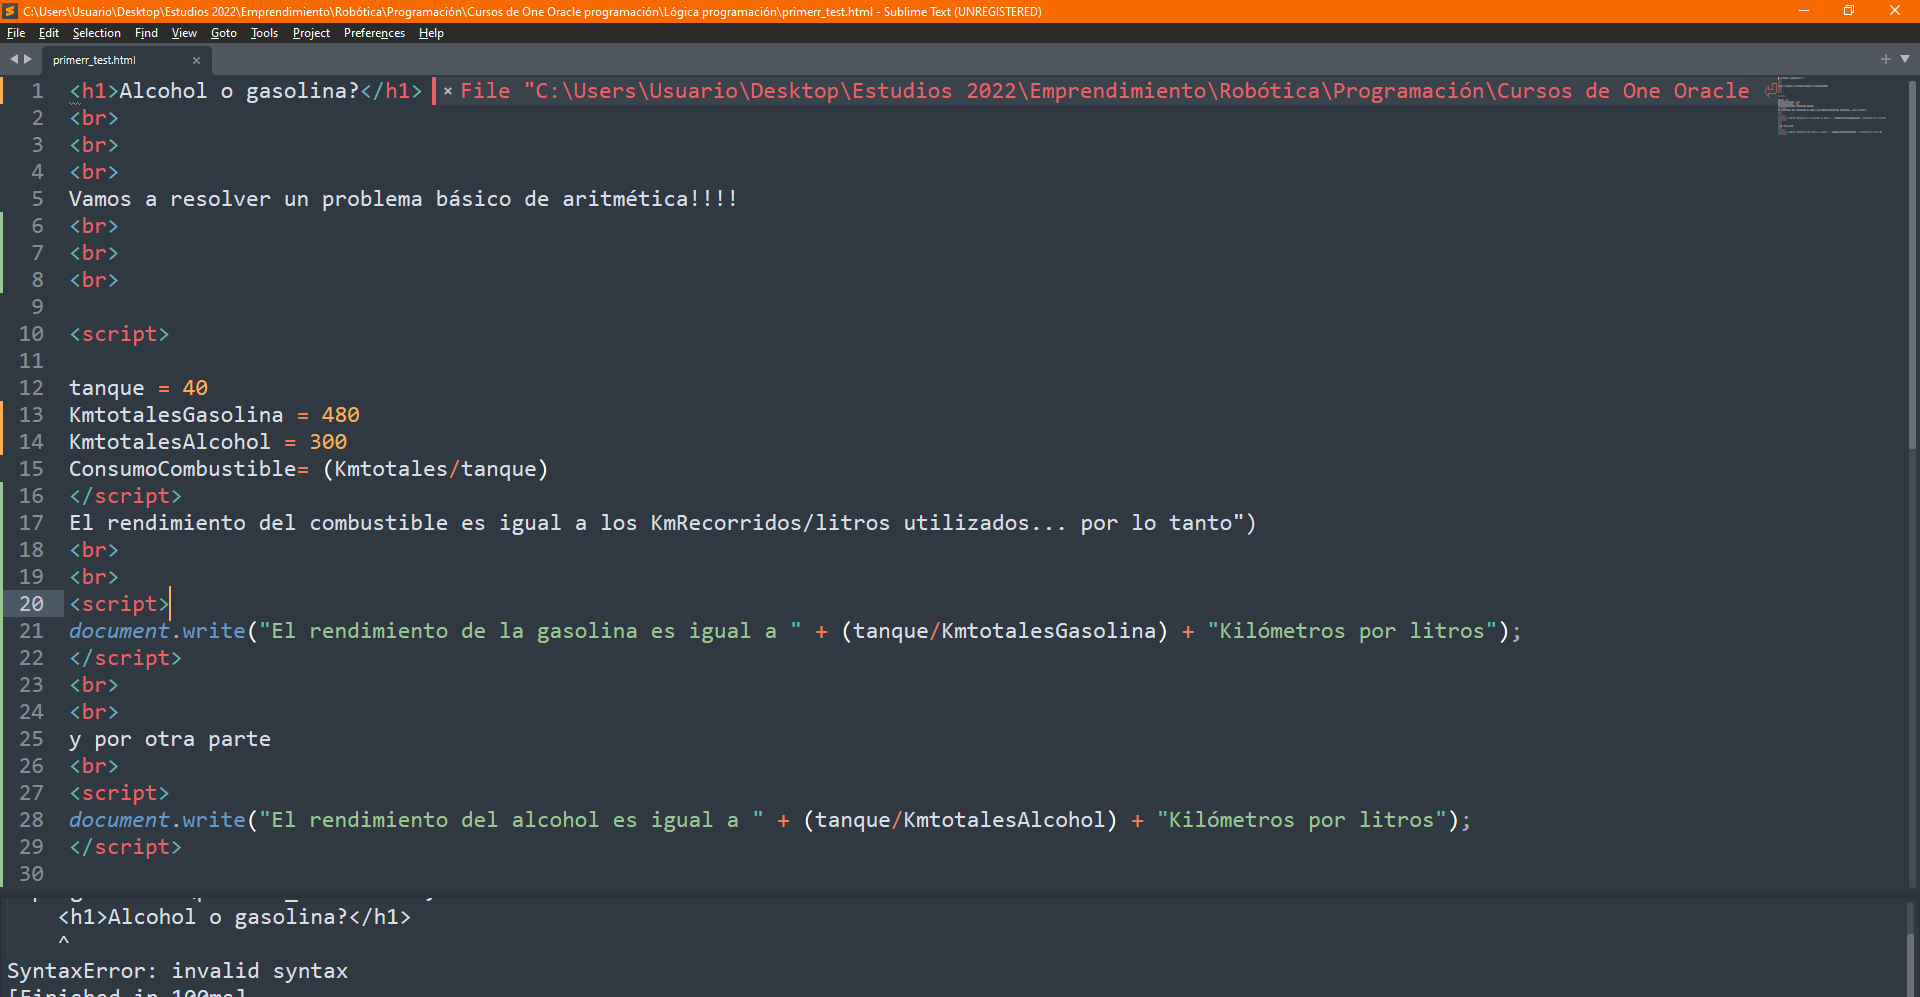Viewport: 1920px width, 997px height.
Task: Click the opening script tag on line 10
Action: click(119, 334)
